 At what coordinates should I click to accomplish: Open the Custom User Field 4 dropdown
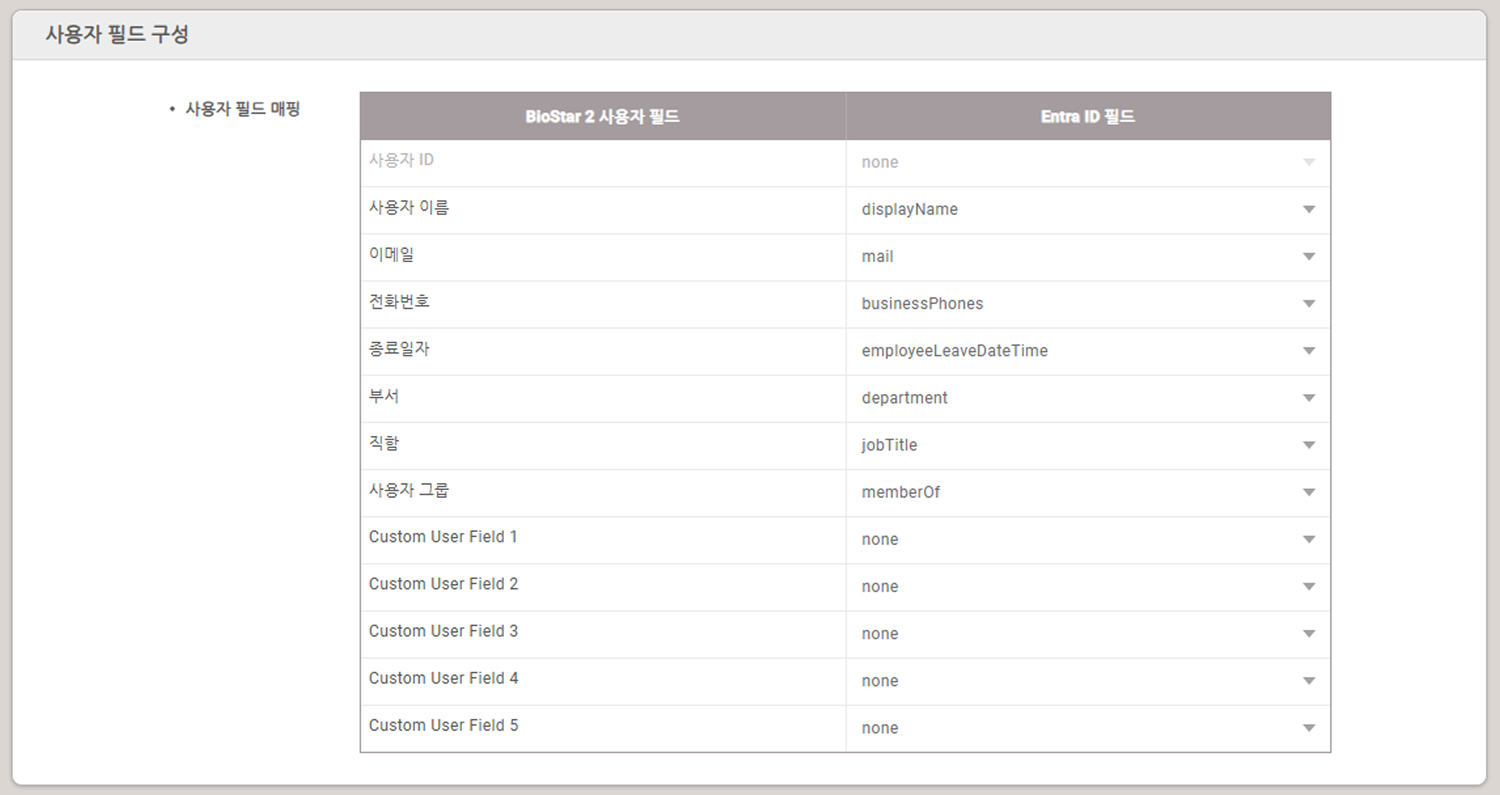[1088, 680]
